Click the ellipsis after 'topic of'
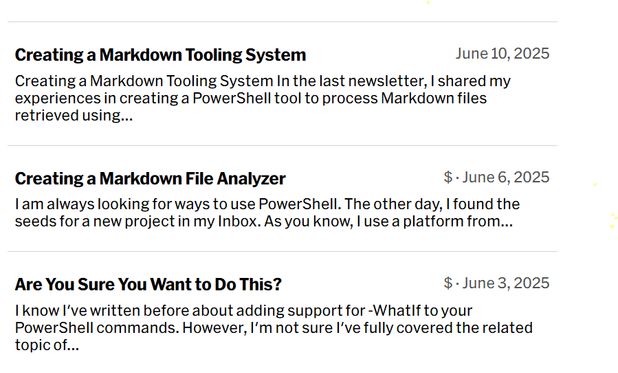618x373 pixels. click(x=73, y=348)
